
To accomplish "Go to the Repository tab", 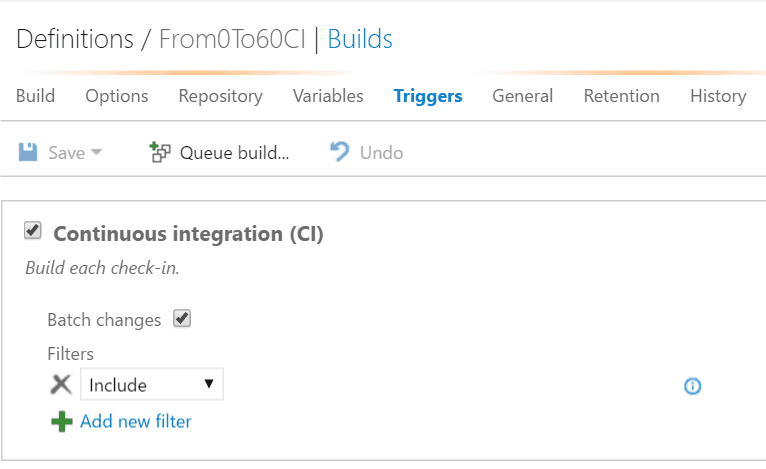I will coord(220,96).
